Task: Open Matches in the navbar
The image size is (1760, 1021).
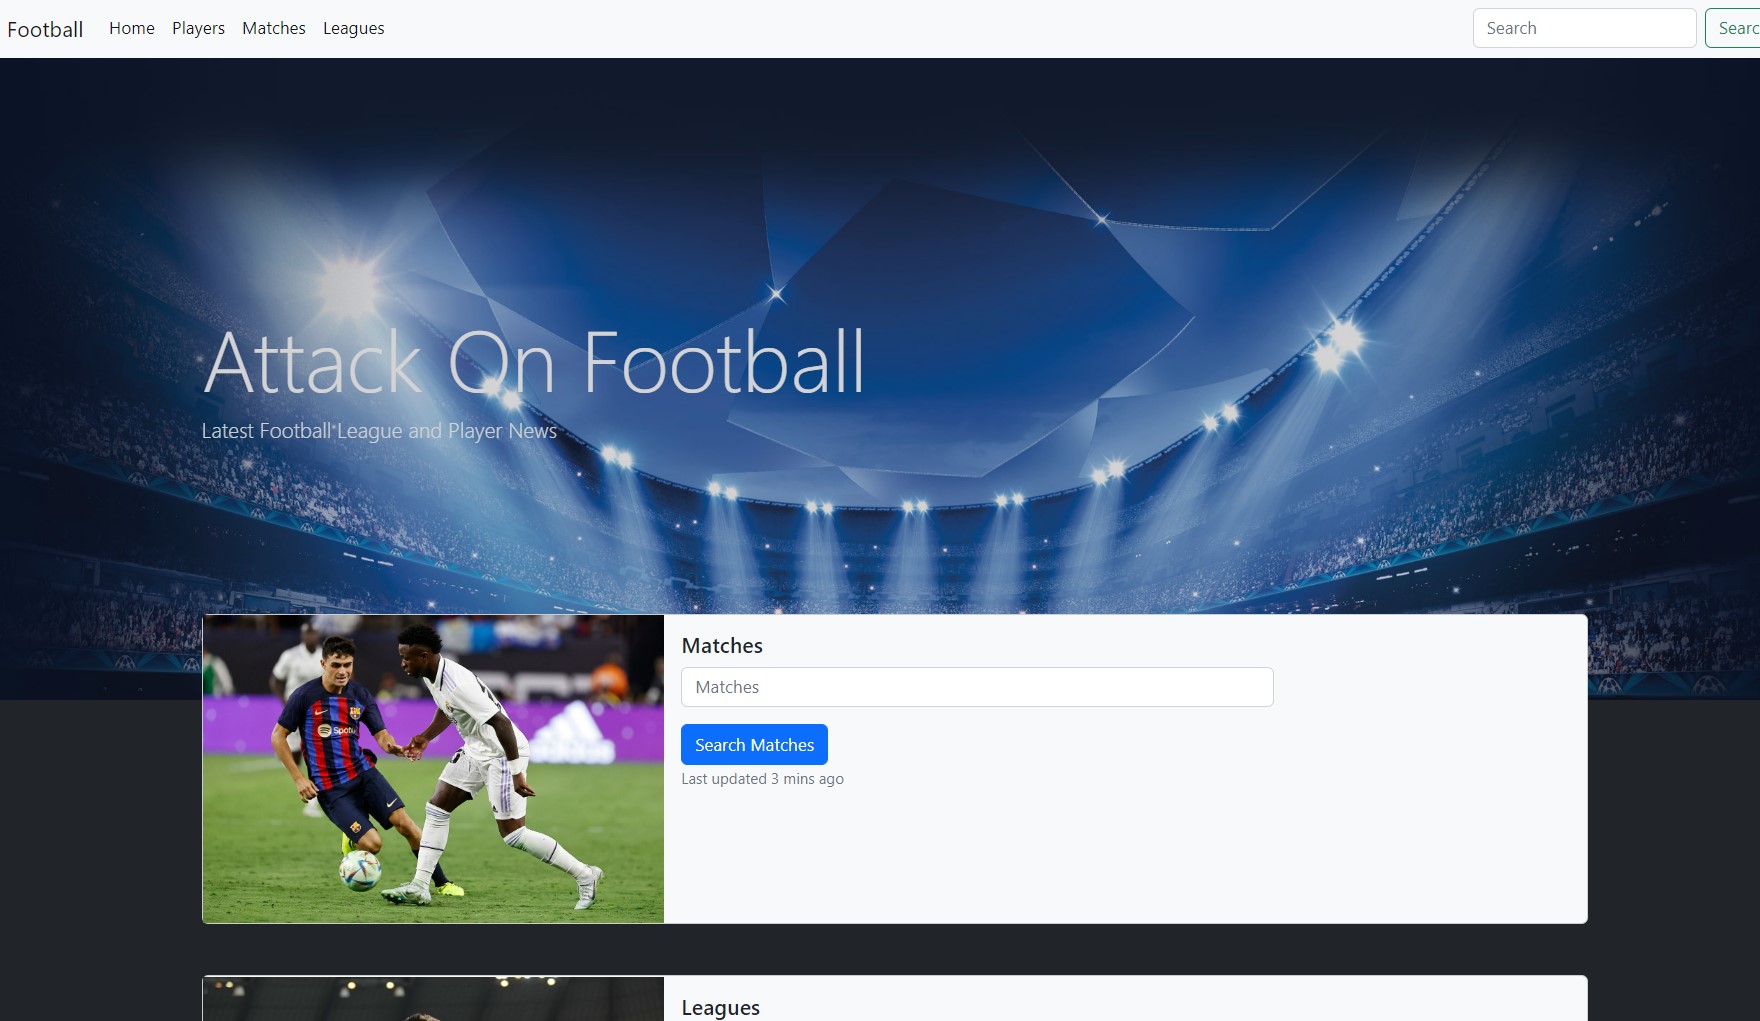Action: click(274, 28)
